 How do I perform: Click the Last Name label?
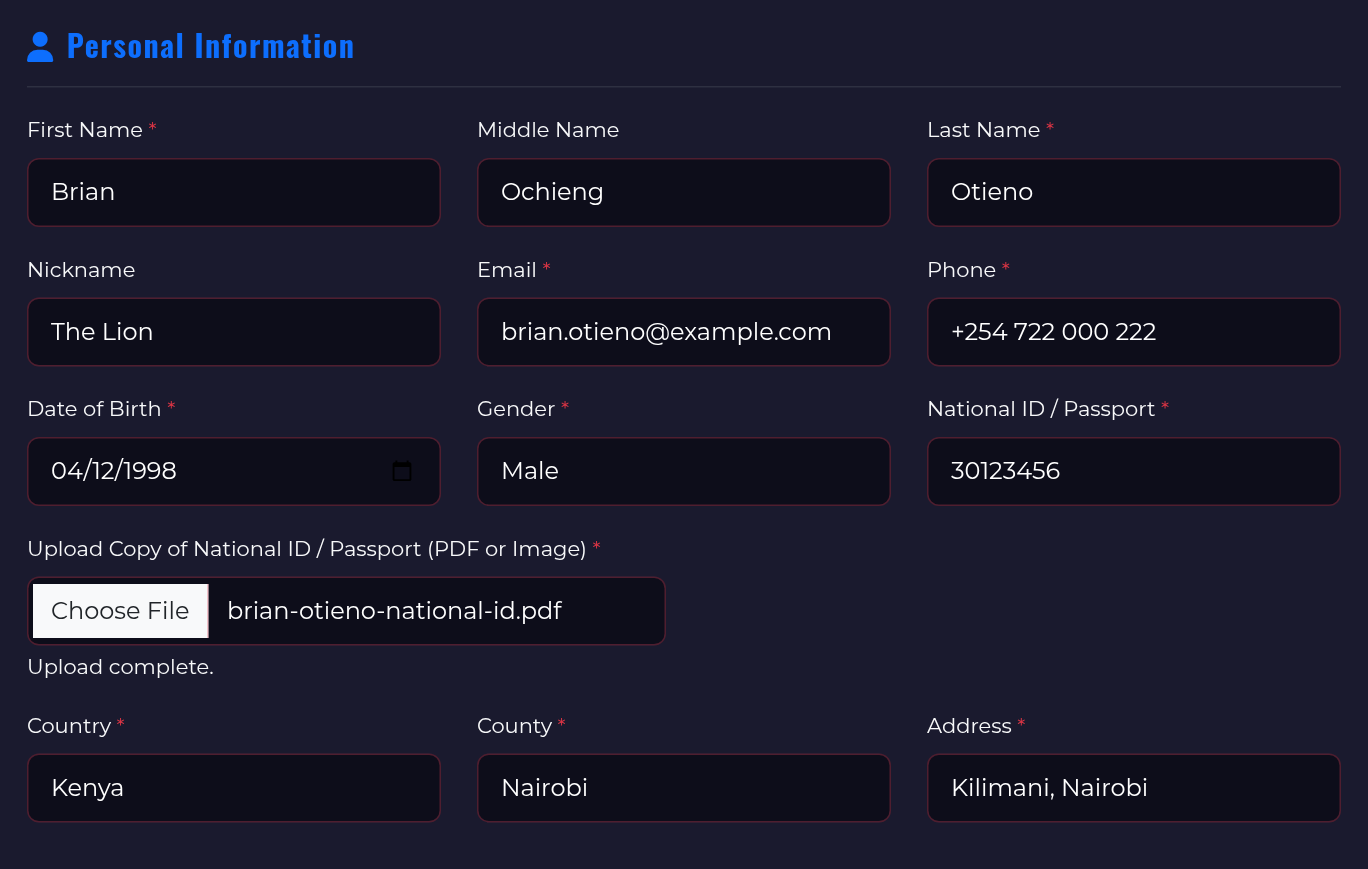tap(984, 130)
